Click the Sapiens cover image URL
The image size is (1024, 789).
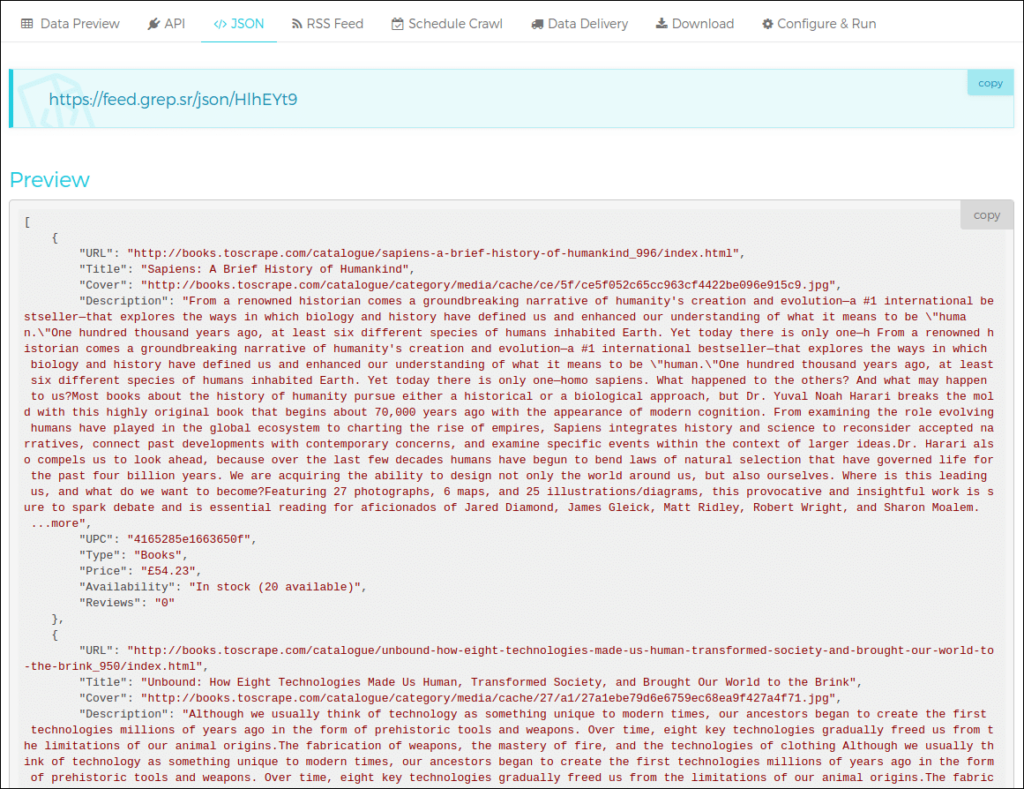coord(488,285)
